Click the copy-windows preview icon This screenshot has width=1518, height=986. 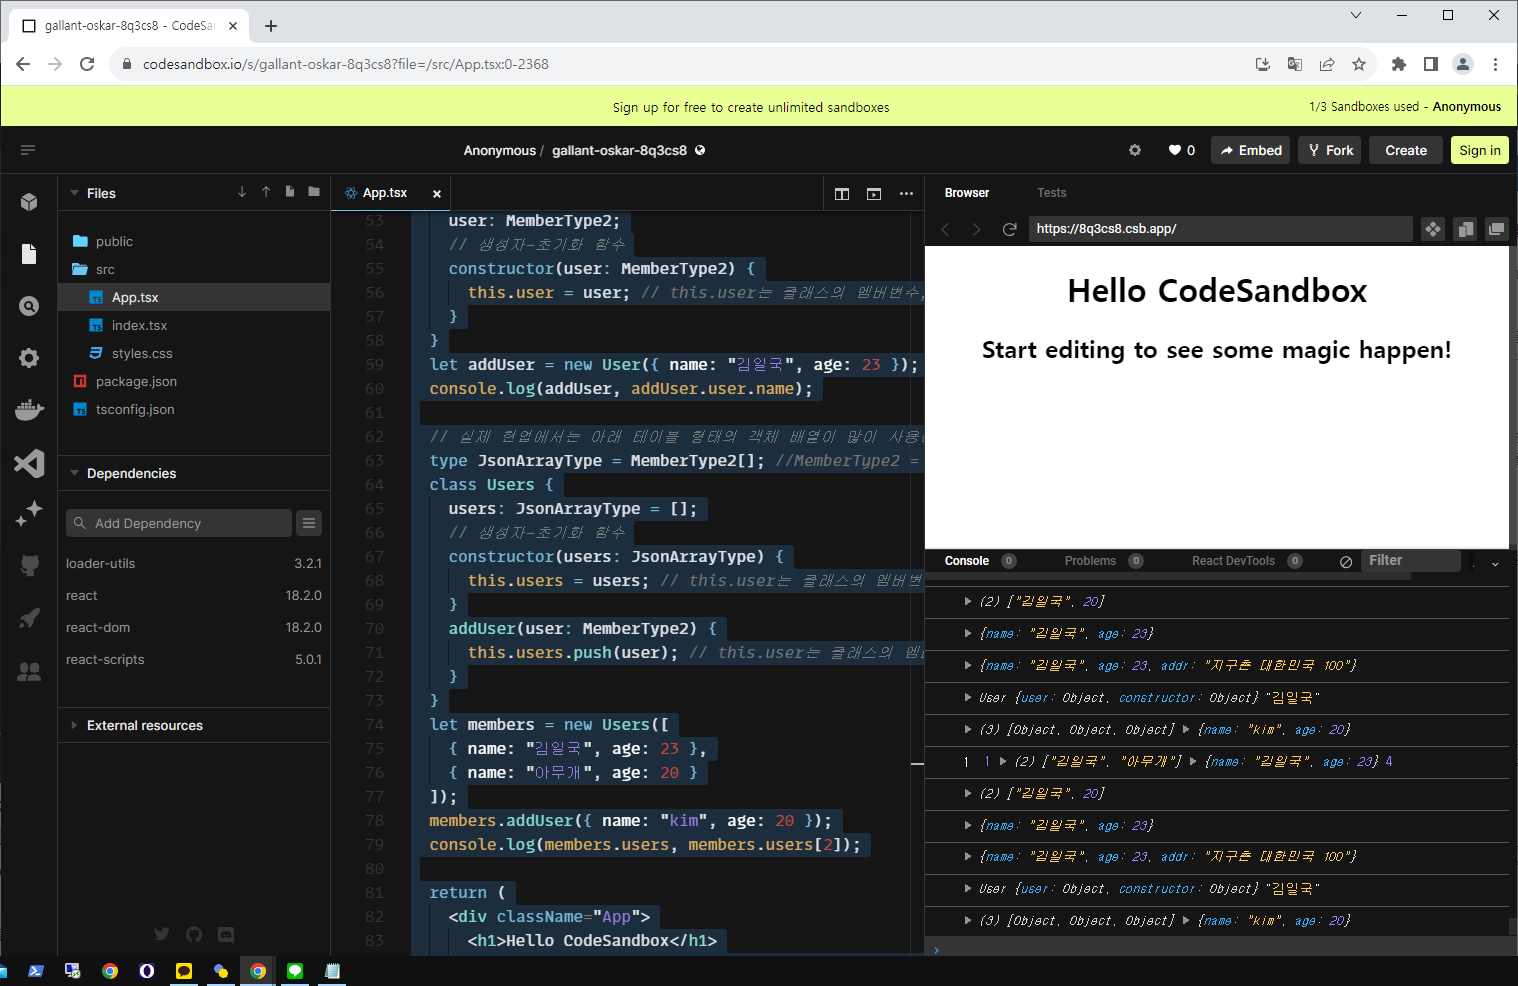1465,229
